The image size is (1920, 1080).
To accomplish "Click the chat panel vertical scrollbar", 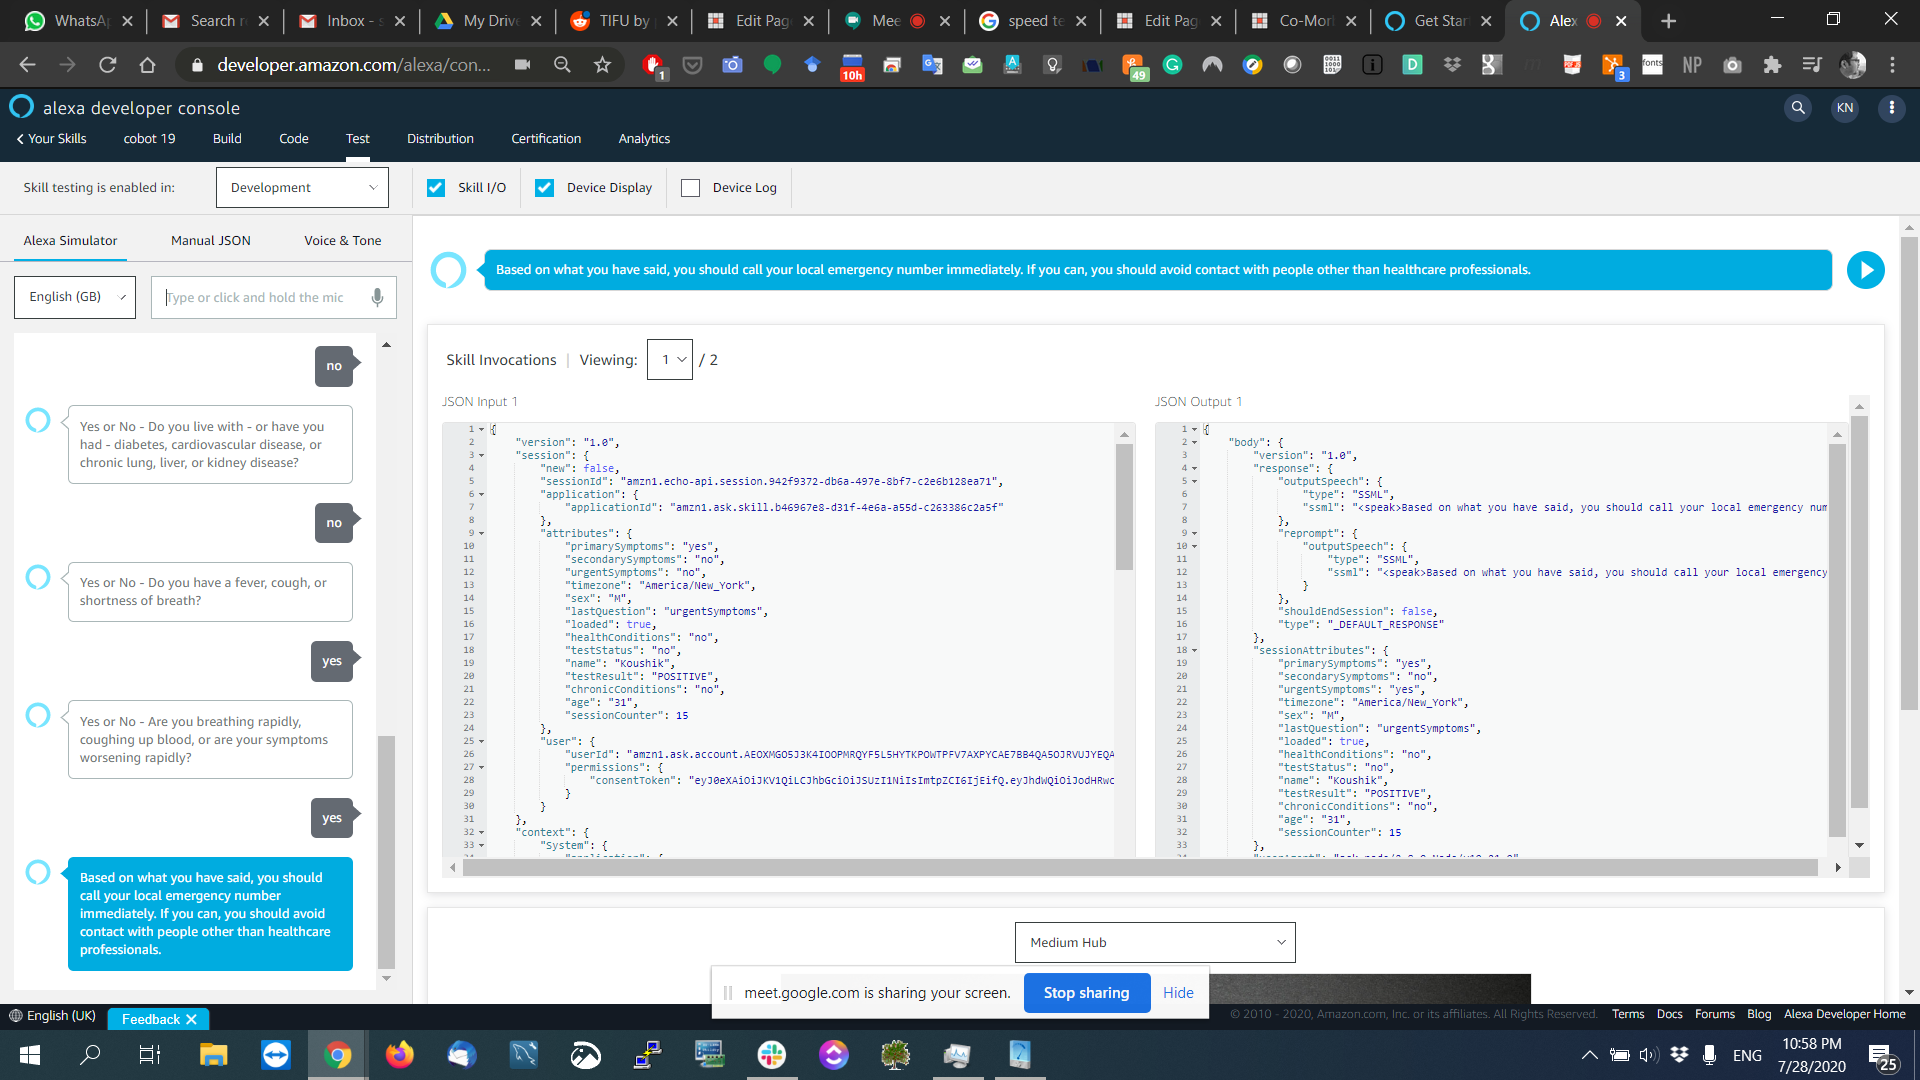I will [386, 850].
